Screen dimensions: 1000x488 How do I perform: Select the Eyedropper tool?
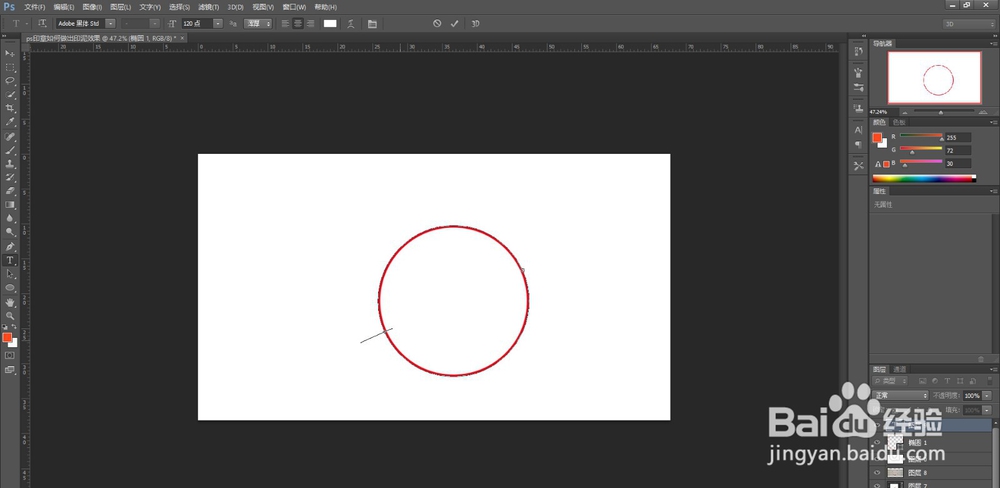[x=10, y=122]
